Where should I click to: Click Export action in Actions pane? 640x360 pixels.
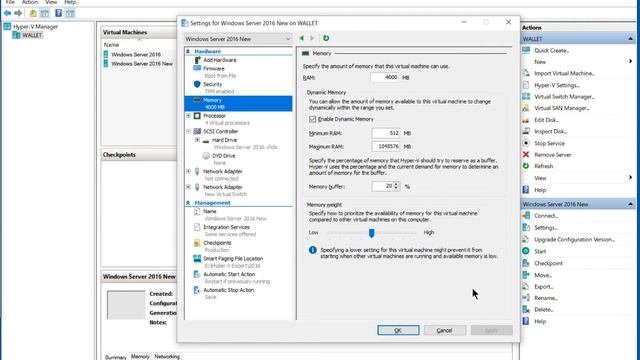[544, 287]
